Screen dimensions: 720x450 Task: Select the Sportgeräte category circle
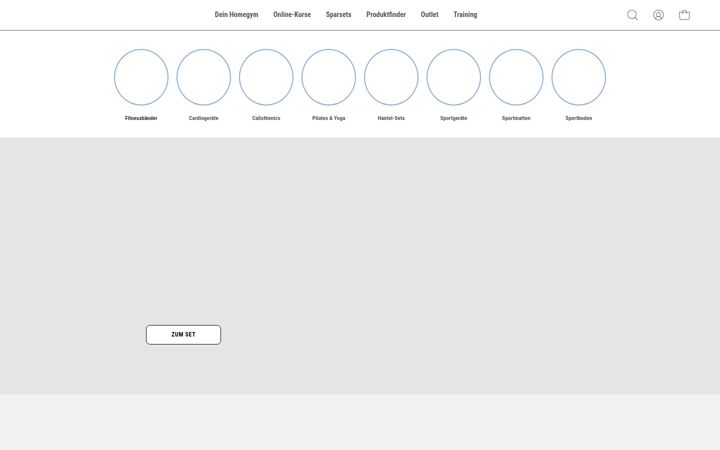pyautogui.click(x=453, y=77)
